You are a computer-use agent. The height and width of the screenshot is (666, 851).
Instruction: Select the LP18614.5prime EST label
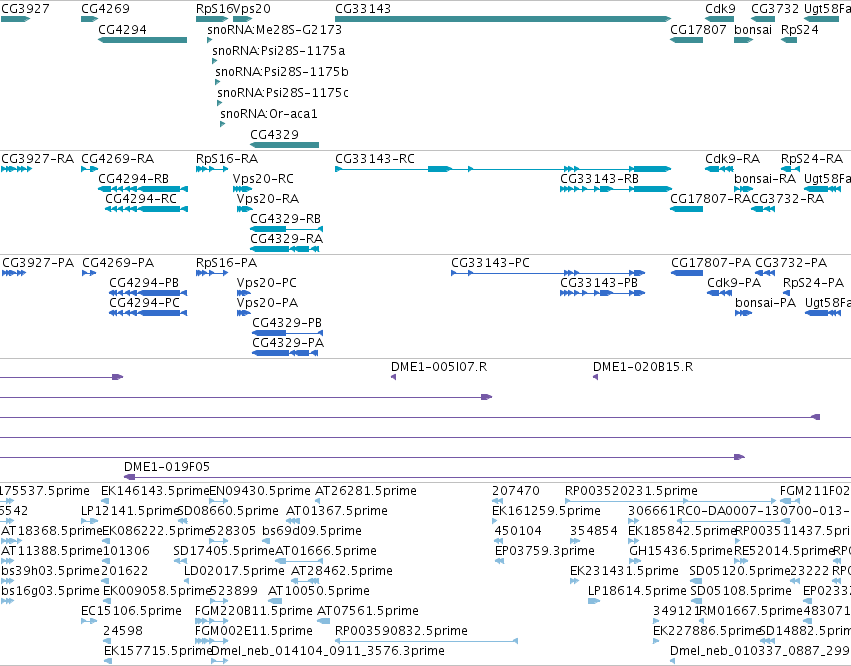click(637, 591)
